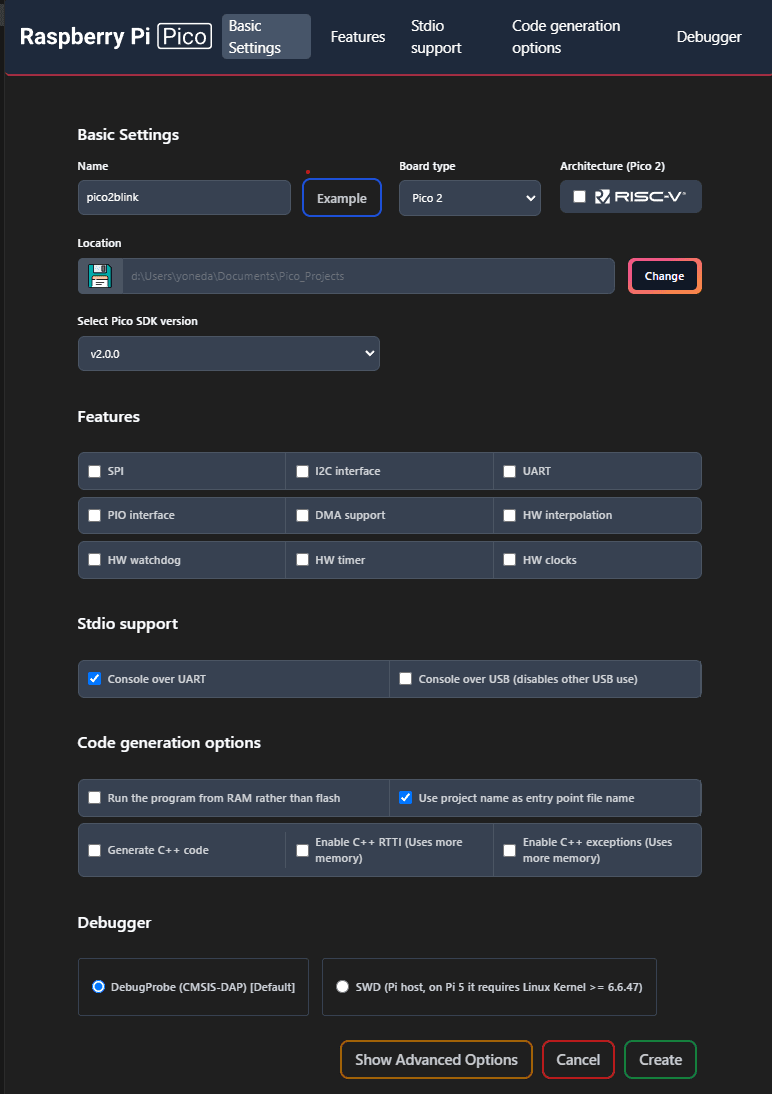Click the Example button
The image size is (772, 1094).
pyautogui.click(x=342, y=198)
